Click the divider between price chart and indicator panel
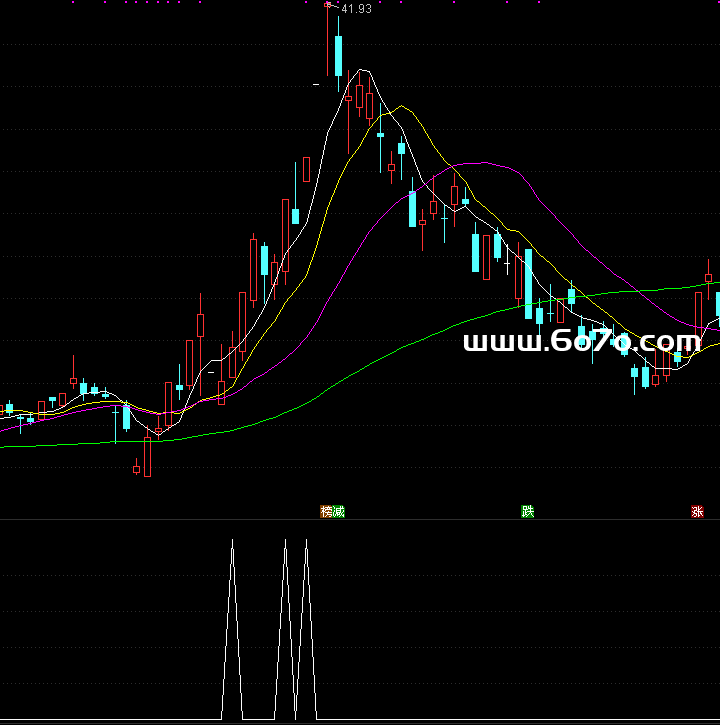Image resolution: width=720 pixels, height=725 pixels. click(x=360, y=519)
